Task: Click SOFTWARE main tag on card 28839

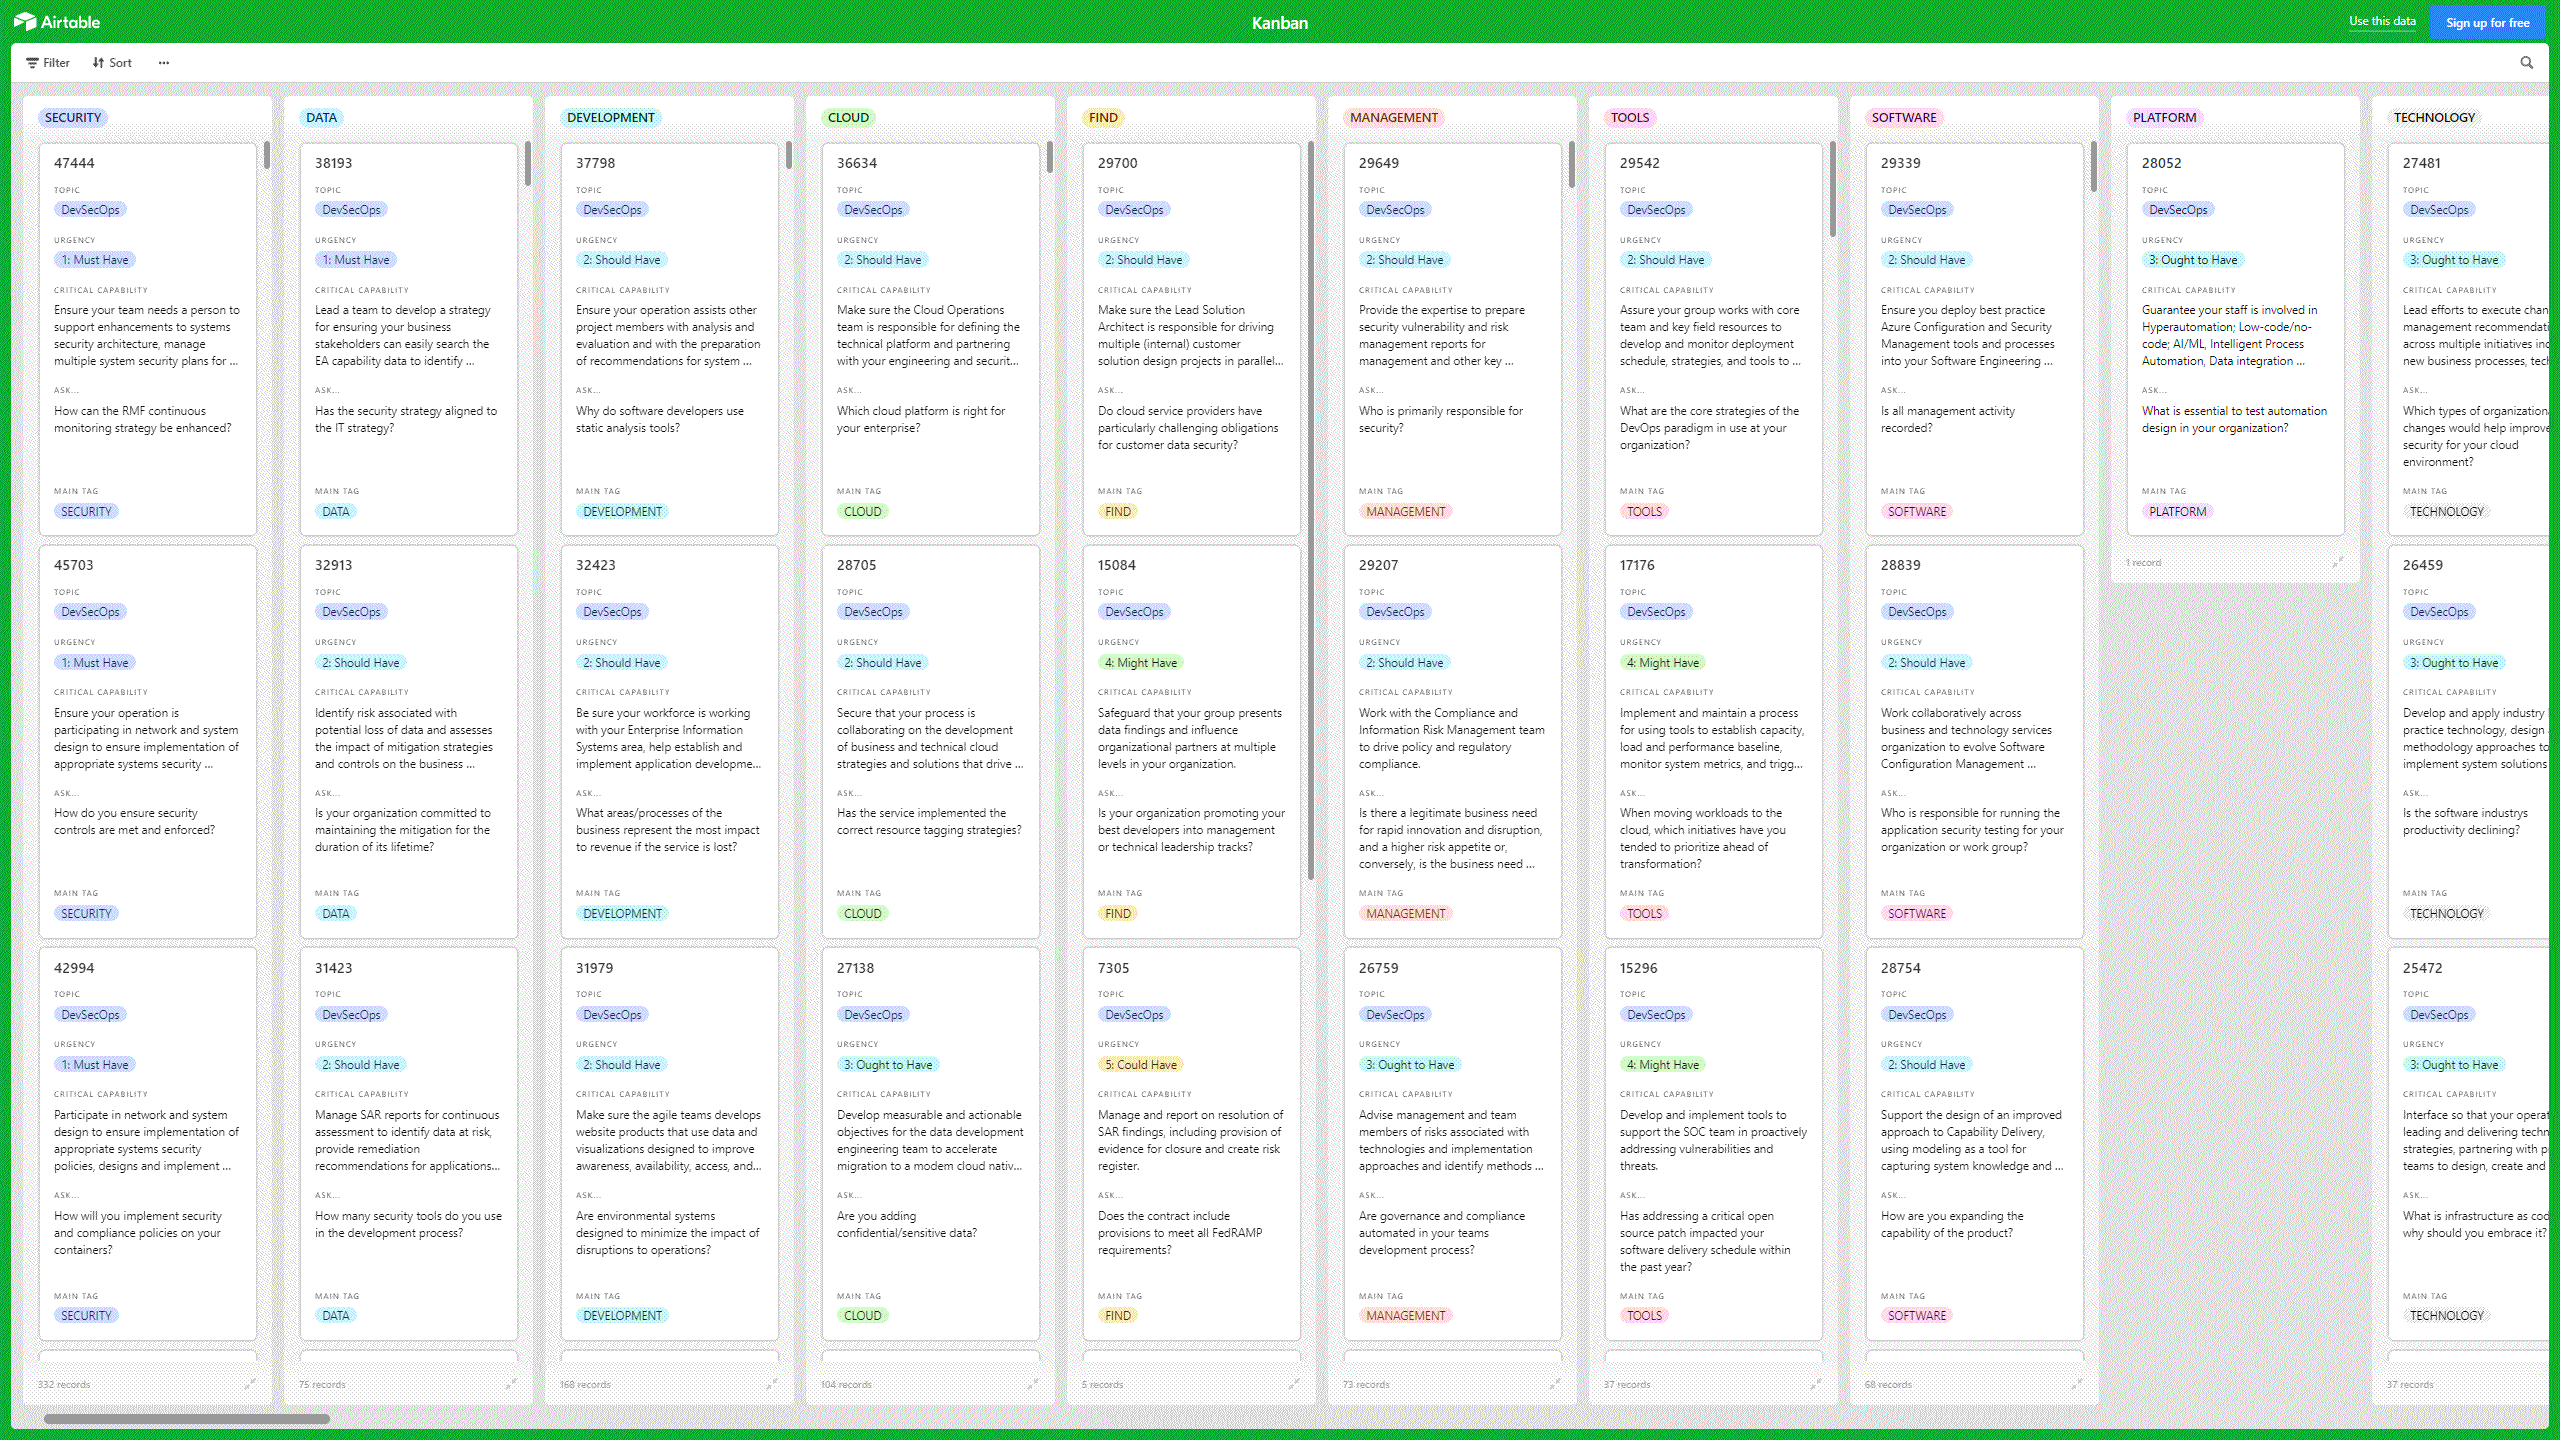Action: point(1917,913)
